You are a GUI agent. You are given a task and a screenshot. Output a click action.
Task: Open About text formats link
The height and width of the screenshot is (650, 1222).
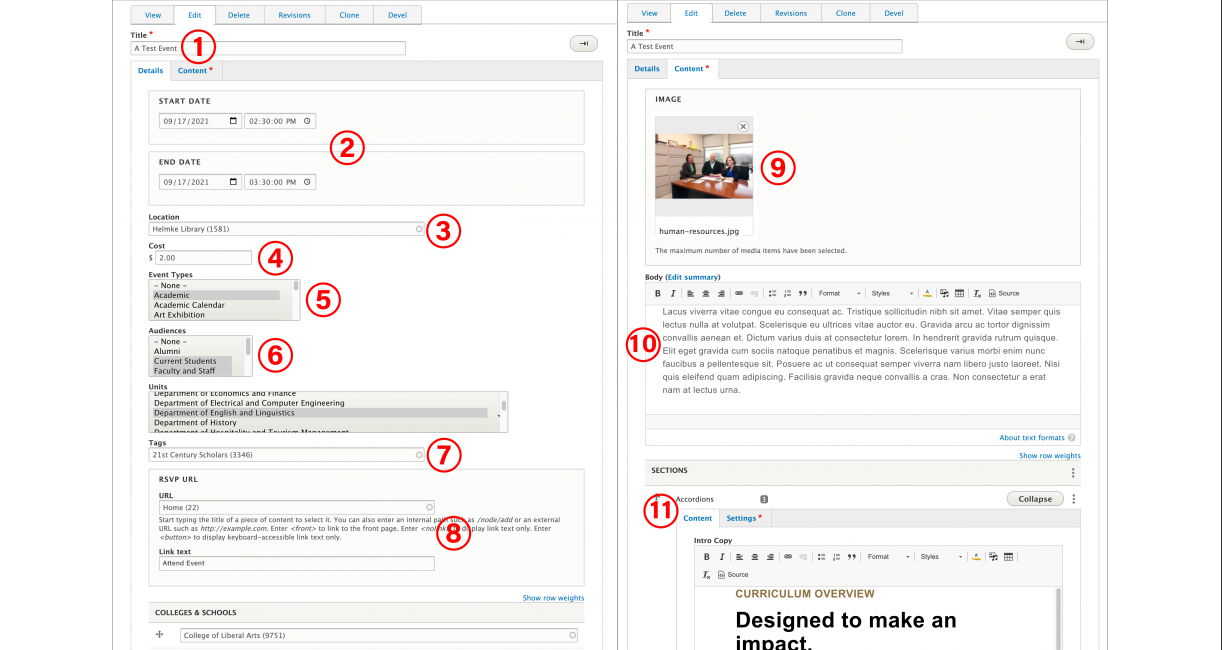(1031, 438)
